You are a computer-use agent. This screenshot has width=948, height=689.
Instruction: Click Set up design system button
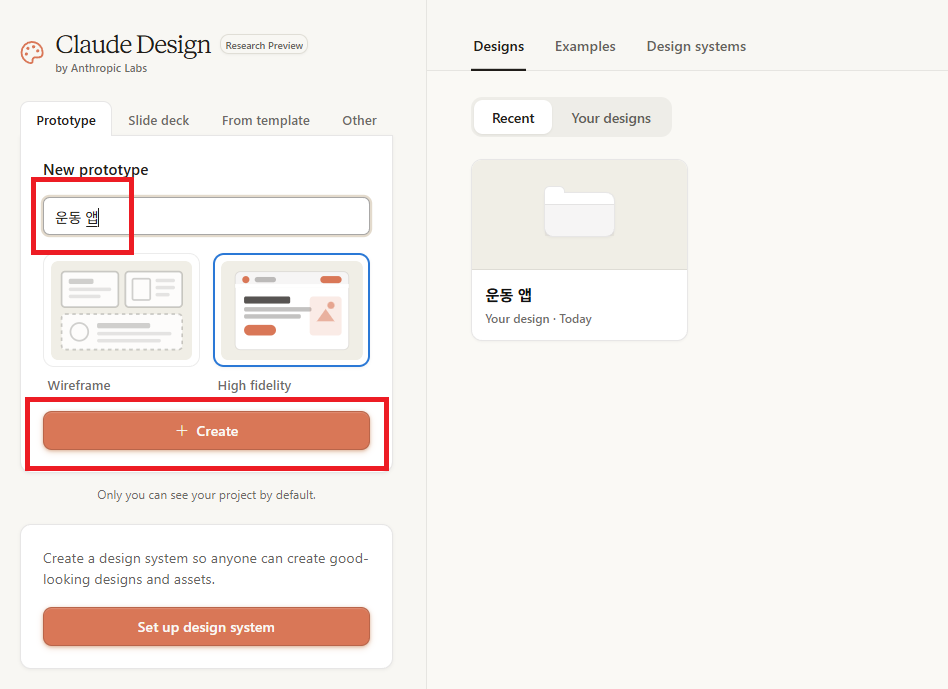pyautogui.click(x=206, y=627)
